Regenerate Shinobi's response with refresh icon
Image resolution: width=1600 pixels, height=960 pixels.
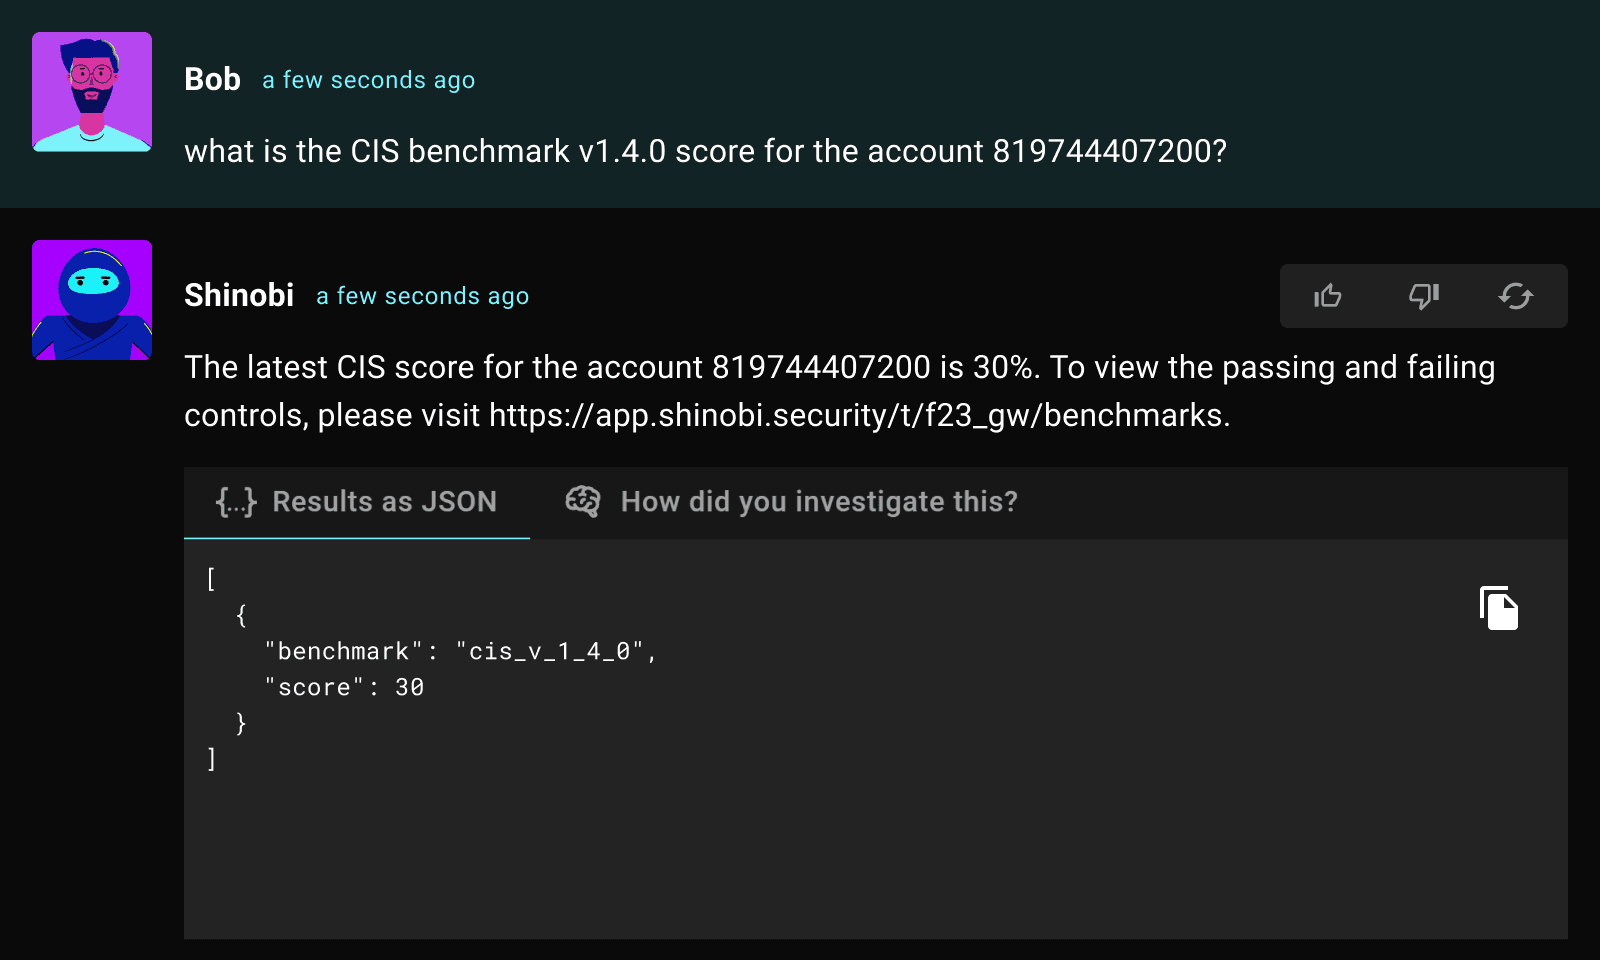pos(1516,296)
